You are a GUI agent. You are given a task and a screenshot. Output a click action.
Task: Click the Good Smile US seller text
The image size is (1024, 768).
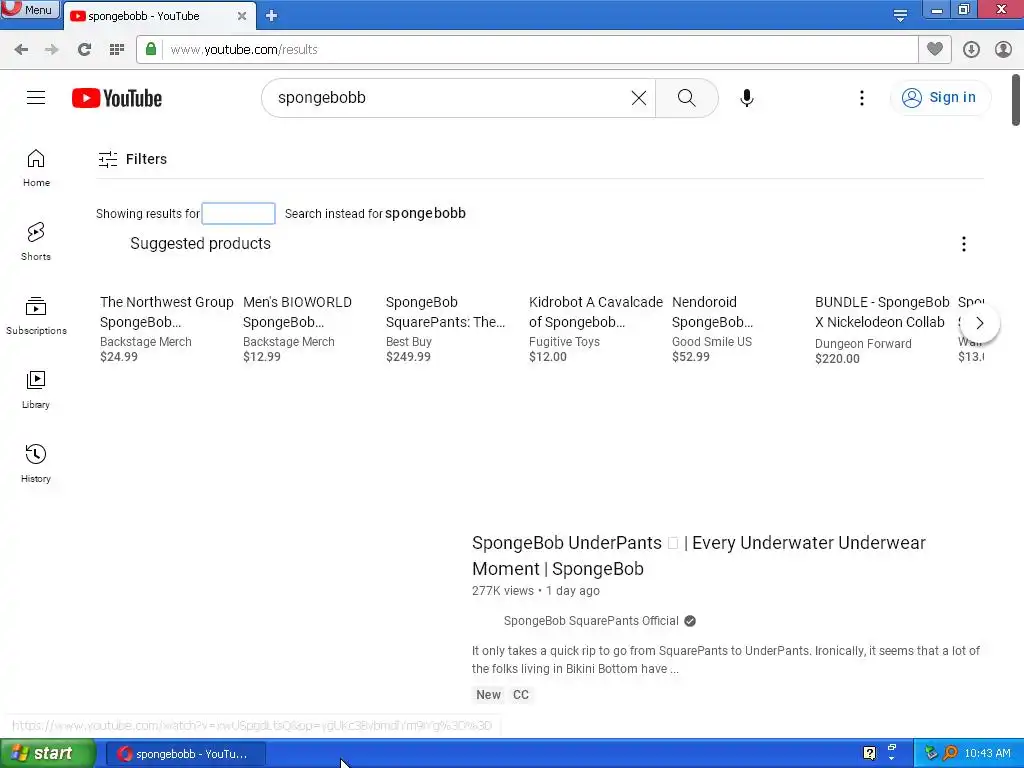(712, 342)
